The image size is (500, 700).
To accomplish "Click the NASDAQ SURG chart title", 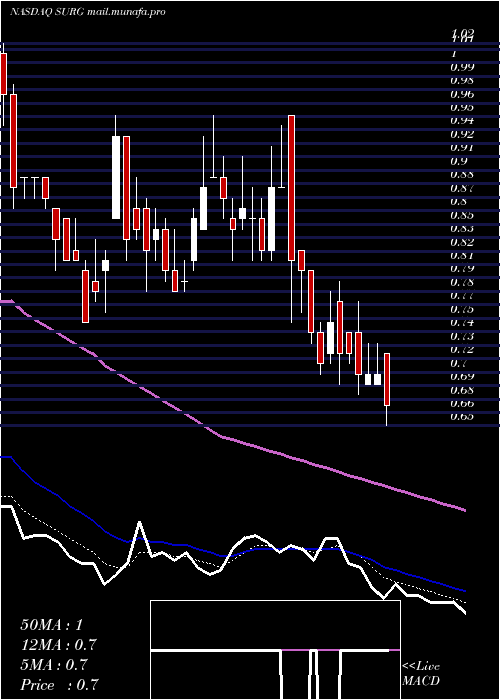I will [88, 12].
